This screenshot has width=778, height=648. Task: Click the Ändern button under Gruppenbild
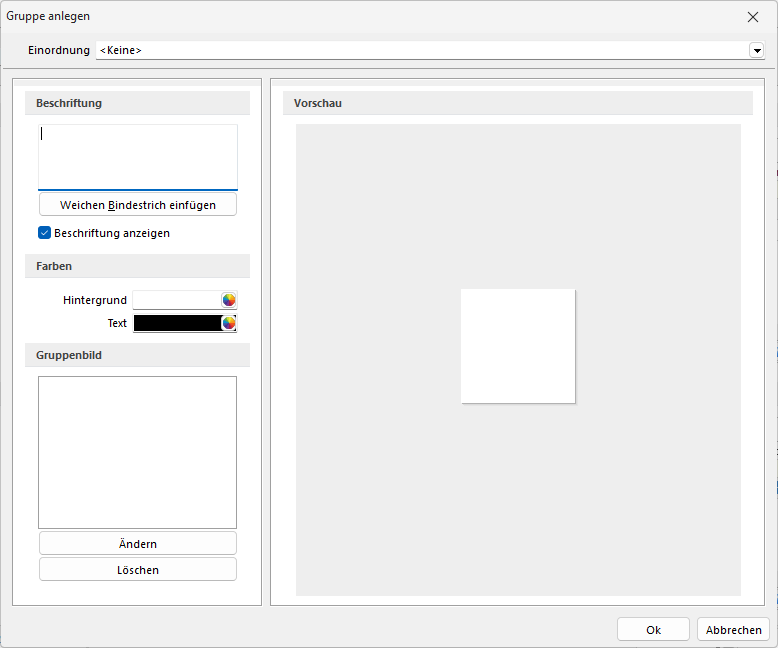tap(138, 544)
